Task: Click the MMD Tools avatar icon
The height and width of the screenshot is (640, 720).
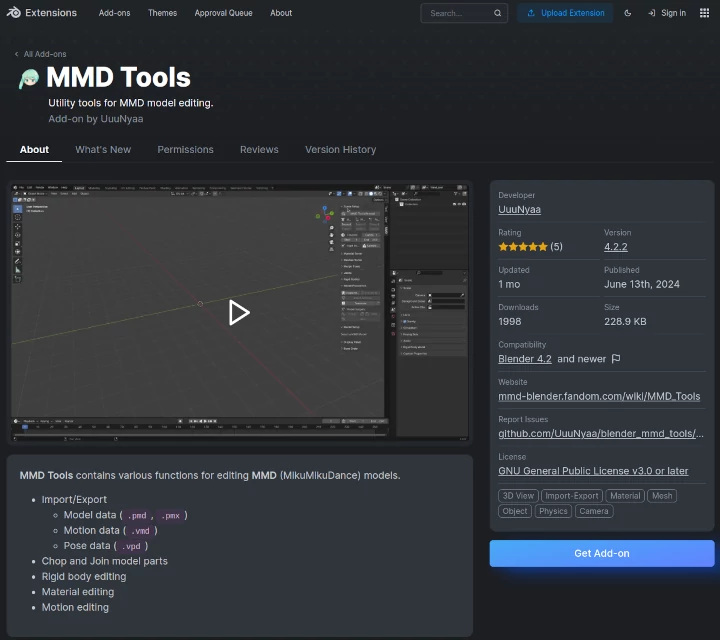Action: [x=29, y=79]
